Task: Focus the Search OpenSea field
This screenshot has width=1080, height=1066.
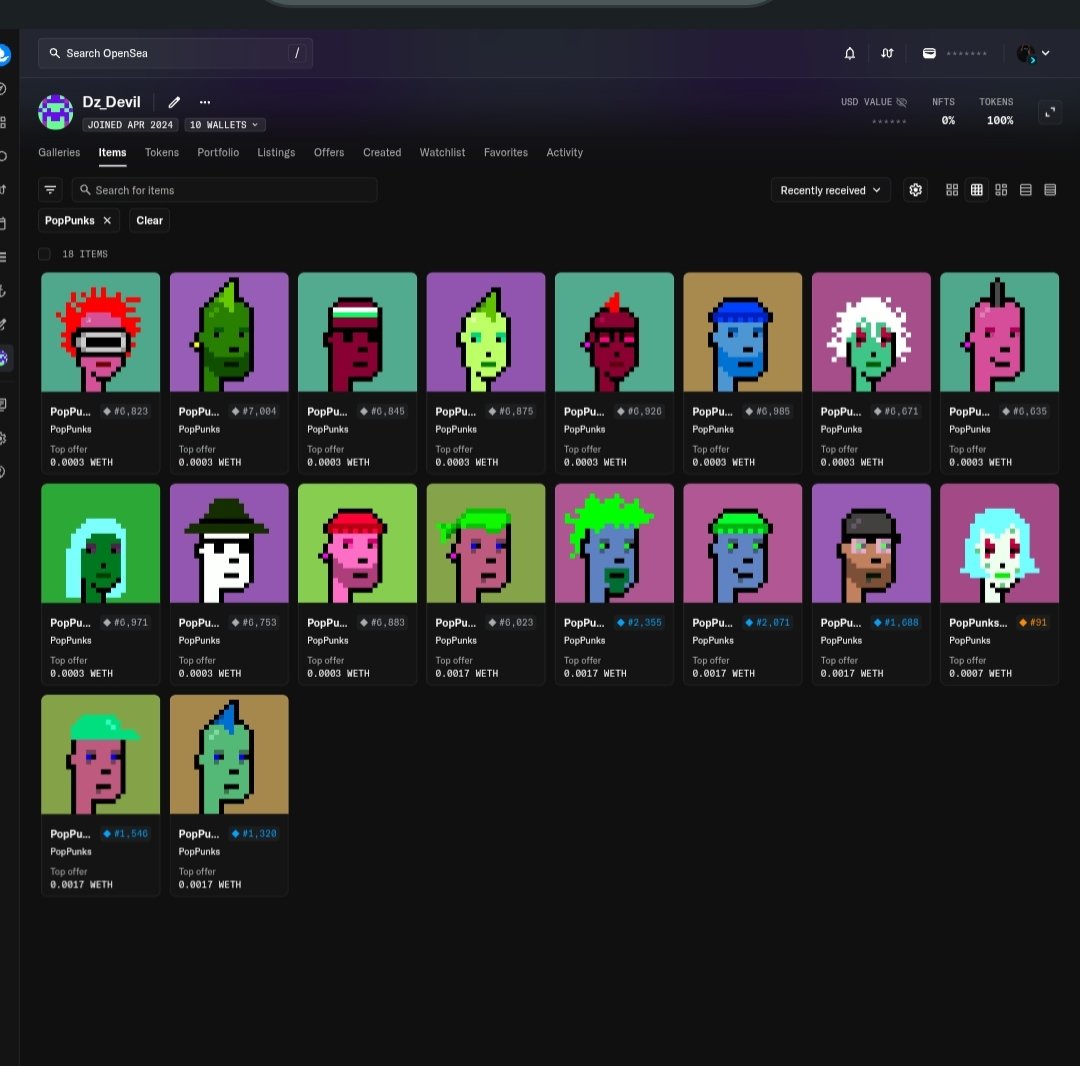Action: [176, 53]
